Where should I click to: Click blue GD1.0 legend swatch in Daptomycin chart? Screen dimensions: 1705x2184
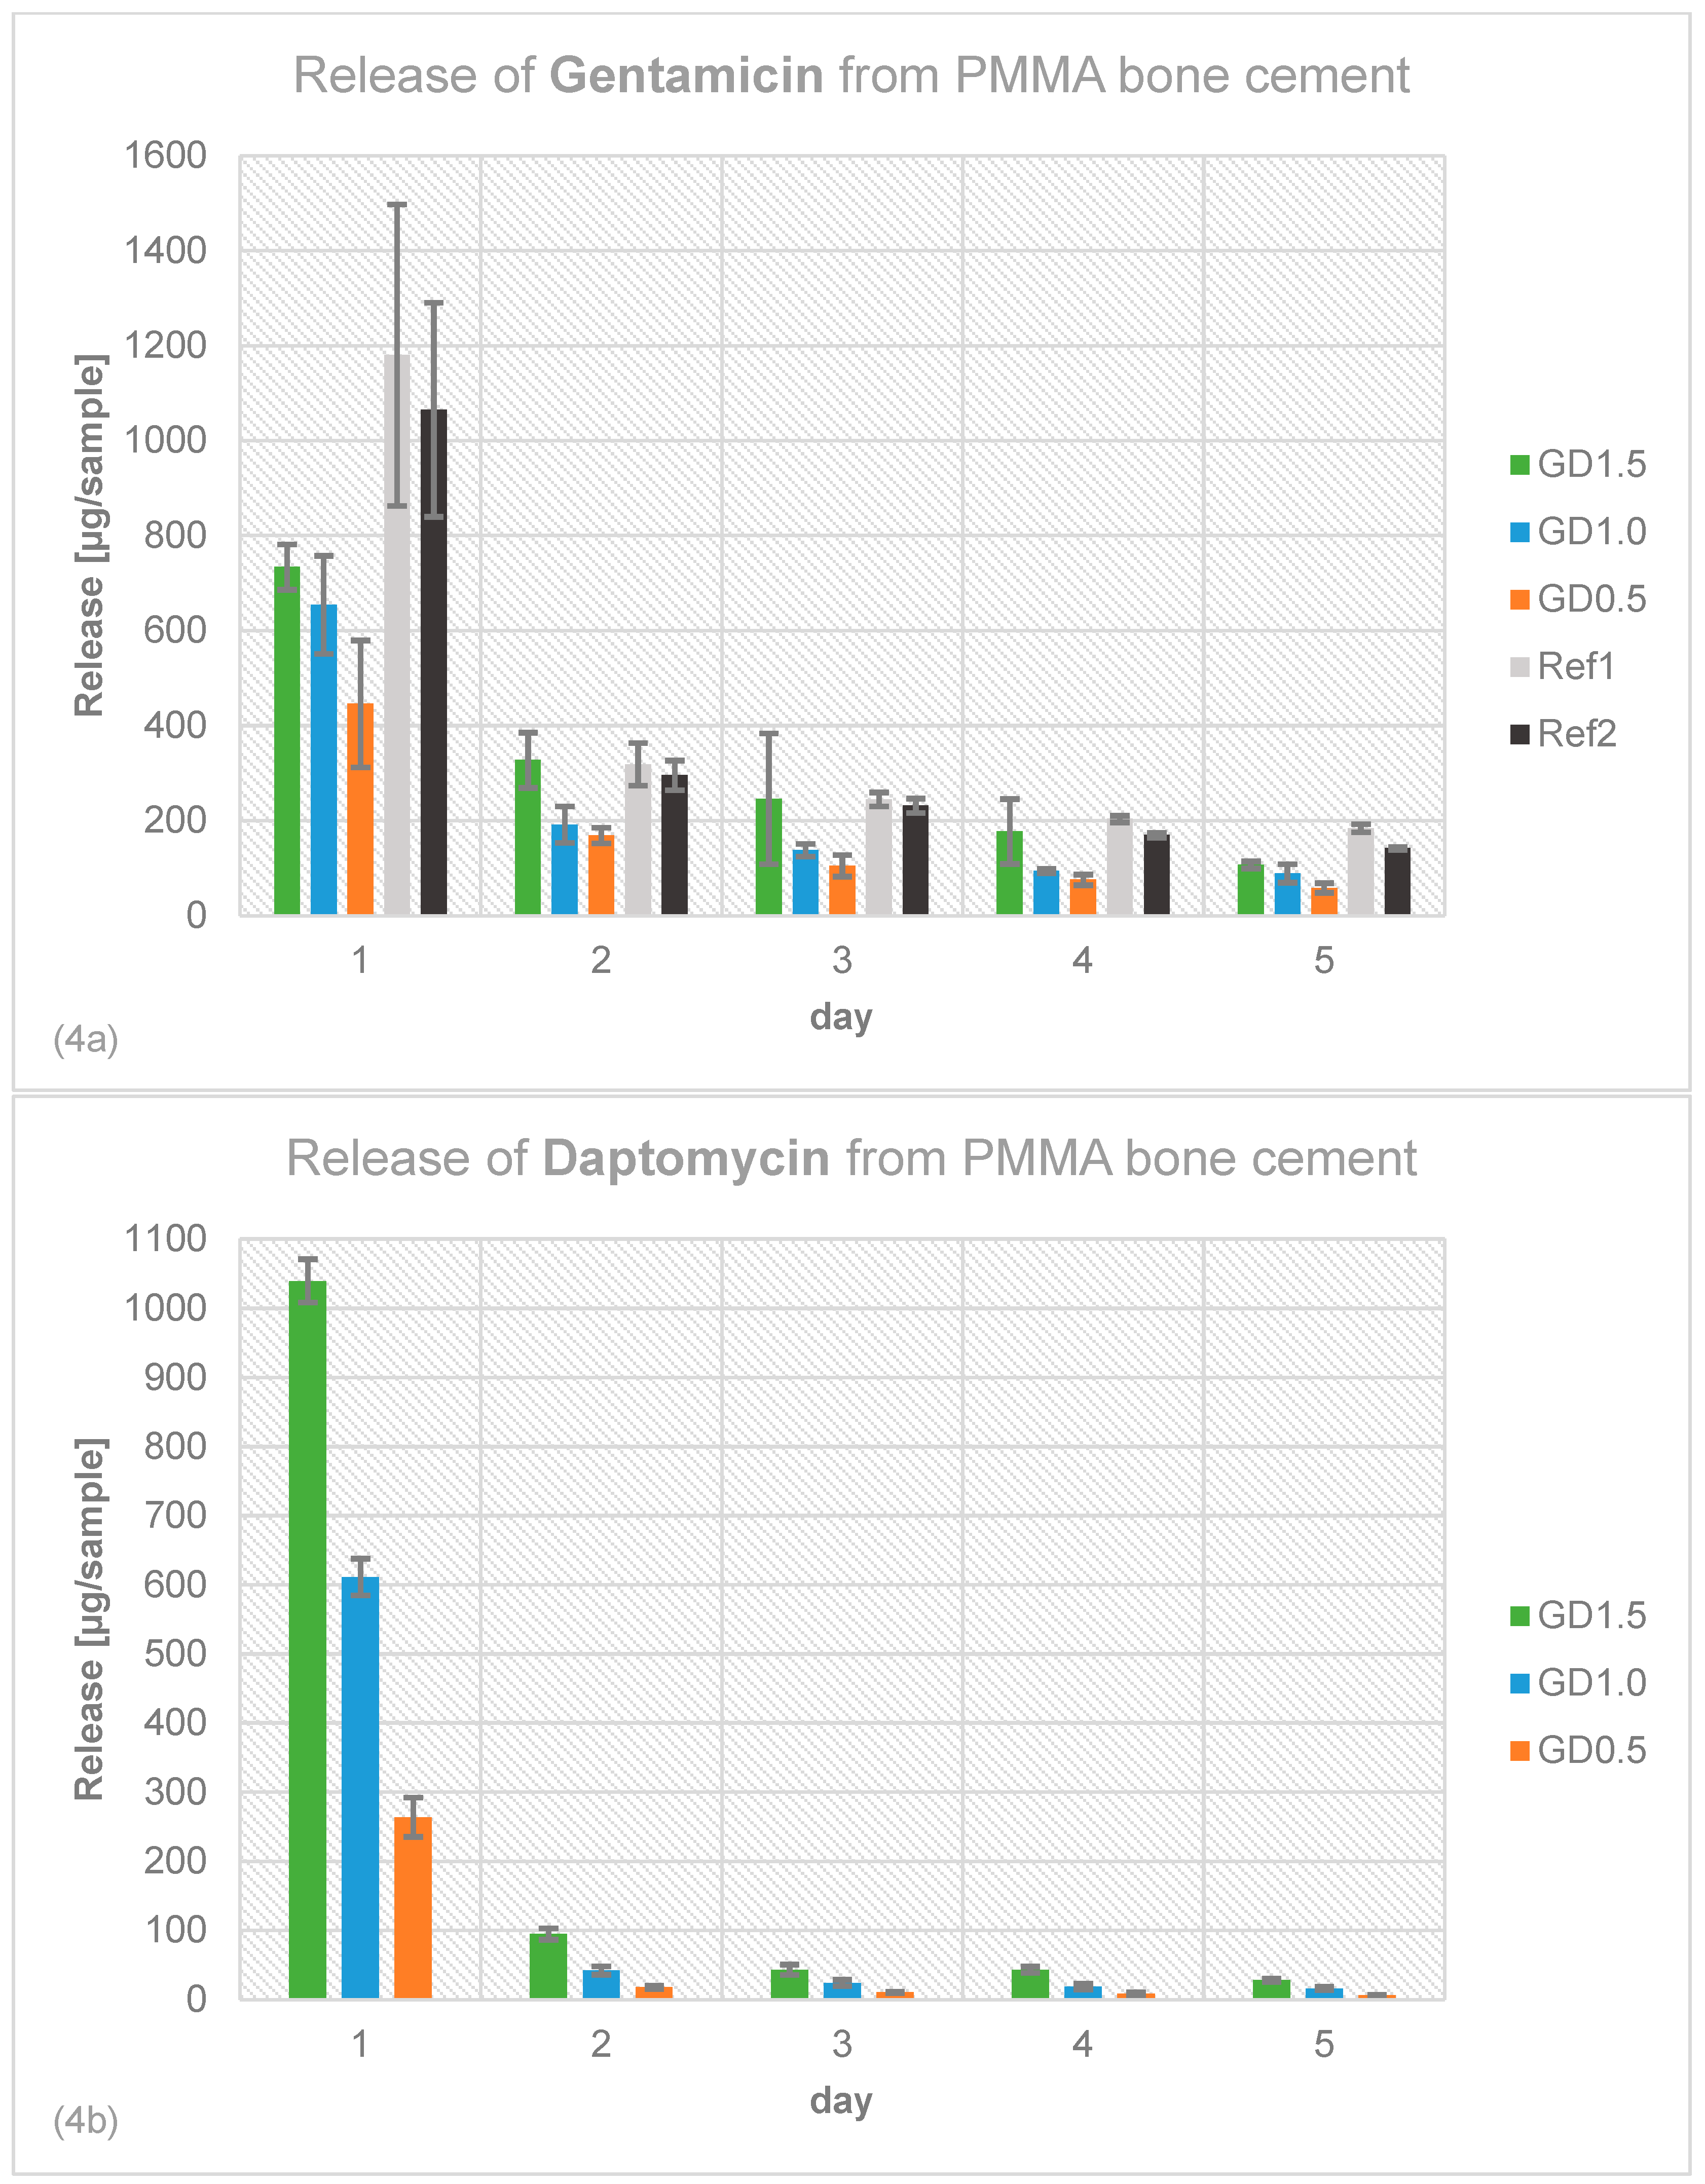1519,1682
